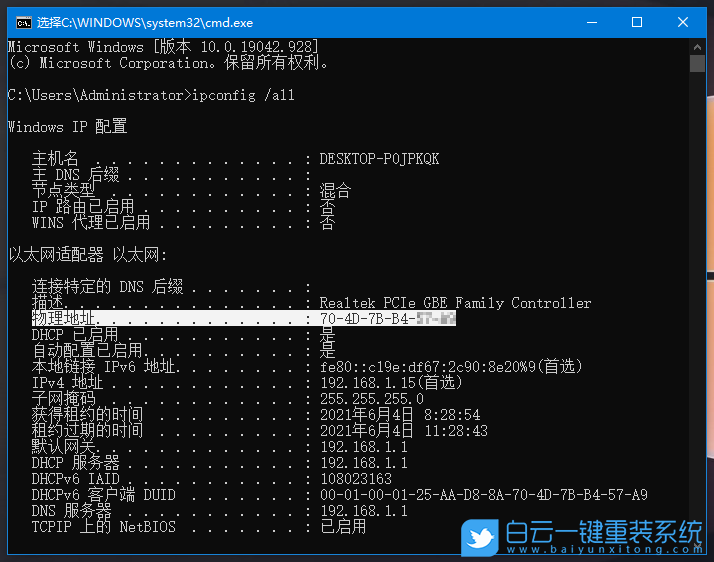The width and height of the screenshot is (714, 562).
Task: Click the DHCPv6 IAID value 108023163
Action: 356,479
